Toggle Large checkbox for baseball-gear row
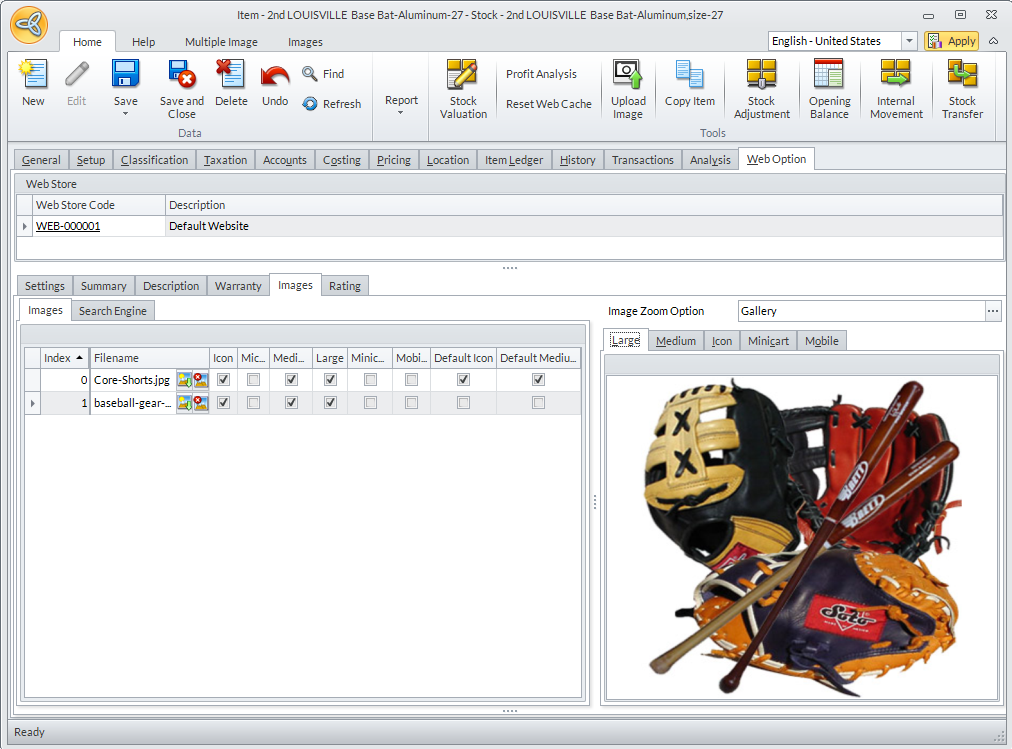This screenshot has width=1012, height=749. coord(330,403)
